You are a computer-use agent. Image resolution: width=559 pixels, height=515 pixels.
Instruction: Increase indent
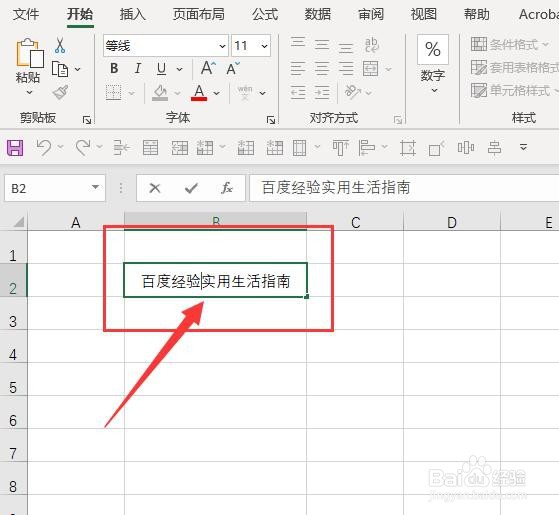(322, 93)
